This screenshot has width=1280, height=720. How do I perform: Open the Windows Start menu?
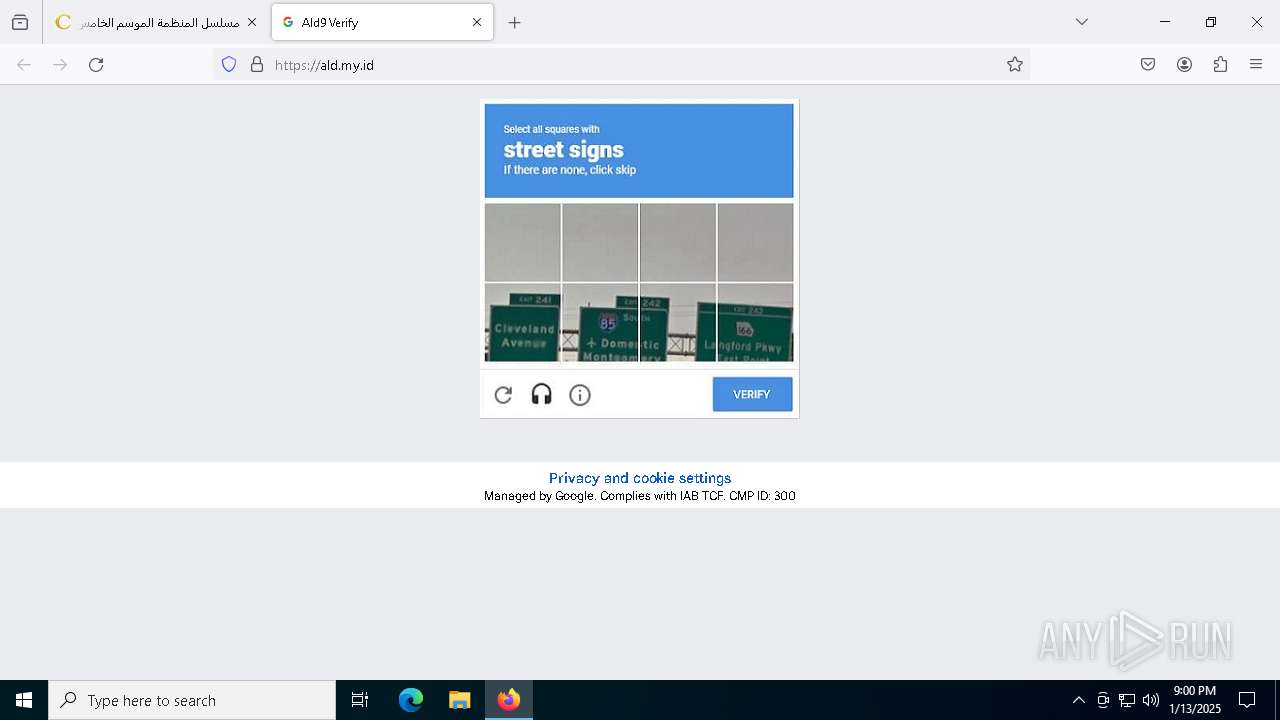point(24,700)
